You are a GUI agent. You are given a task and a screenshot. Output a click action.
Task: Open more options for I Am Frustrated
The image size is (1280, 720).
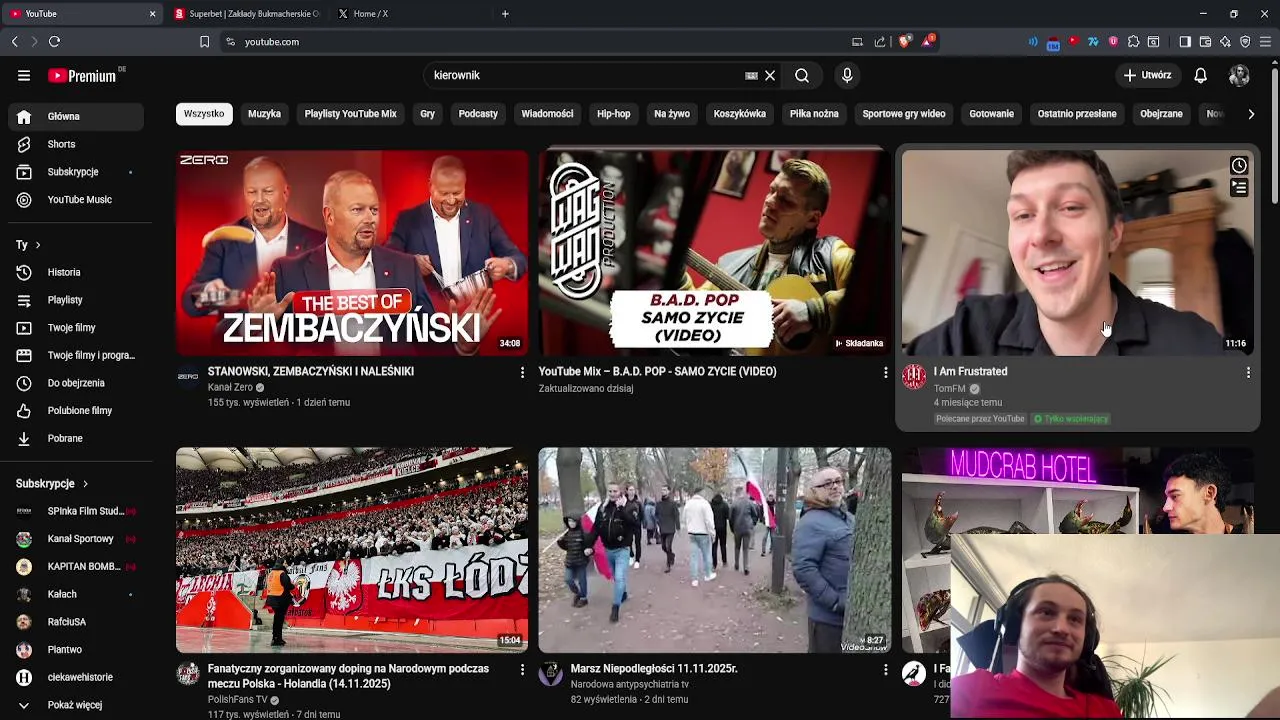point(1248,372)
